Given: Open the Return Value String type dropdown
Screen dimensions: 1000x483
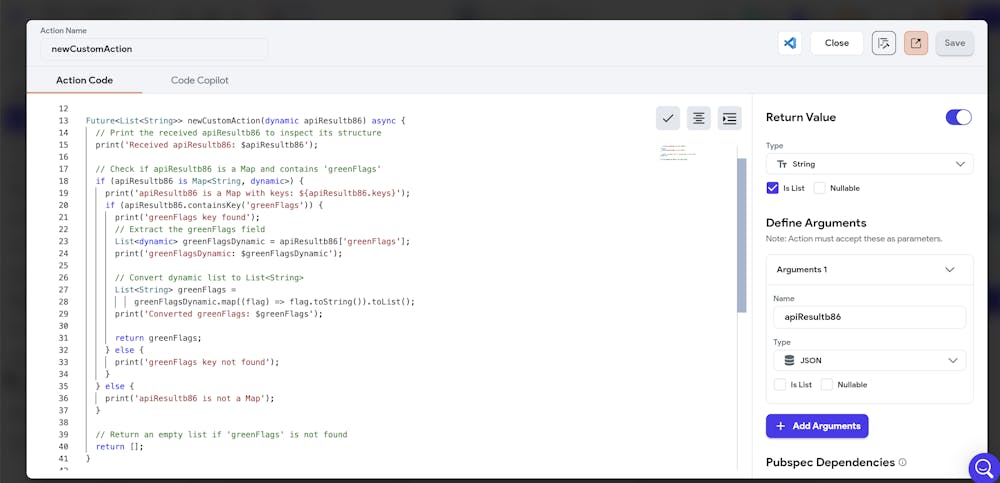Looking at the screenshot, I should click(x=869, y=164).
